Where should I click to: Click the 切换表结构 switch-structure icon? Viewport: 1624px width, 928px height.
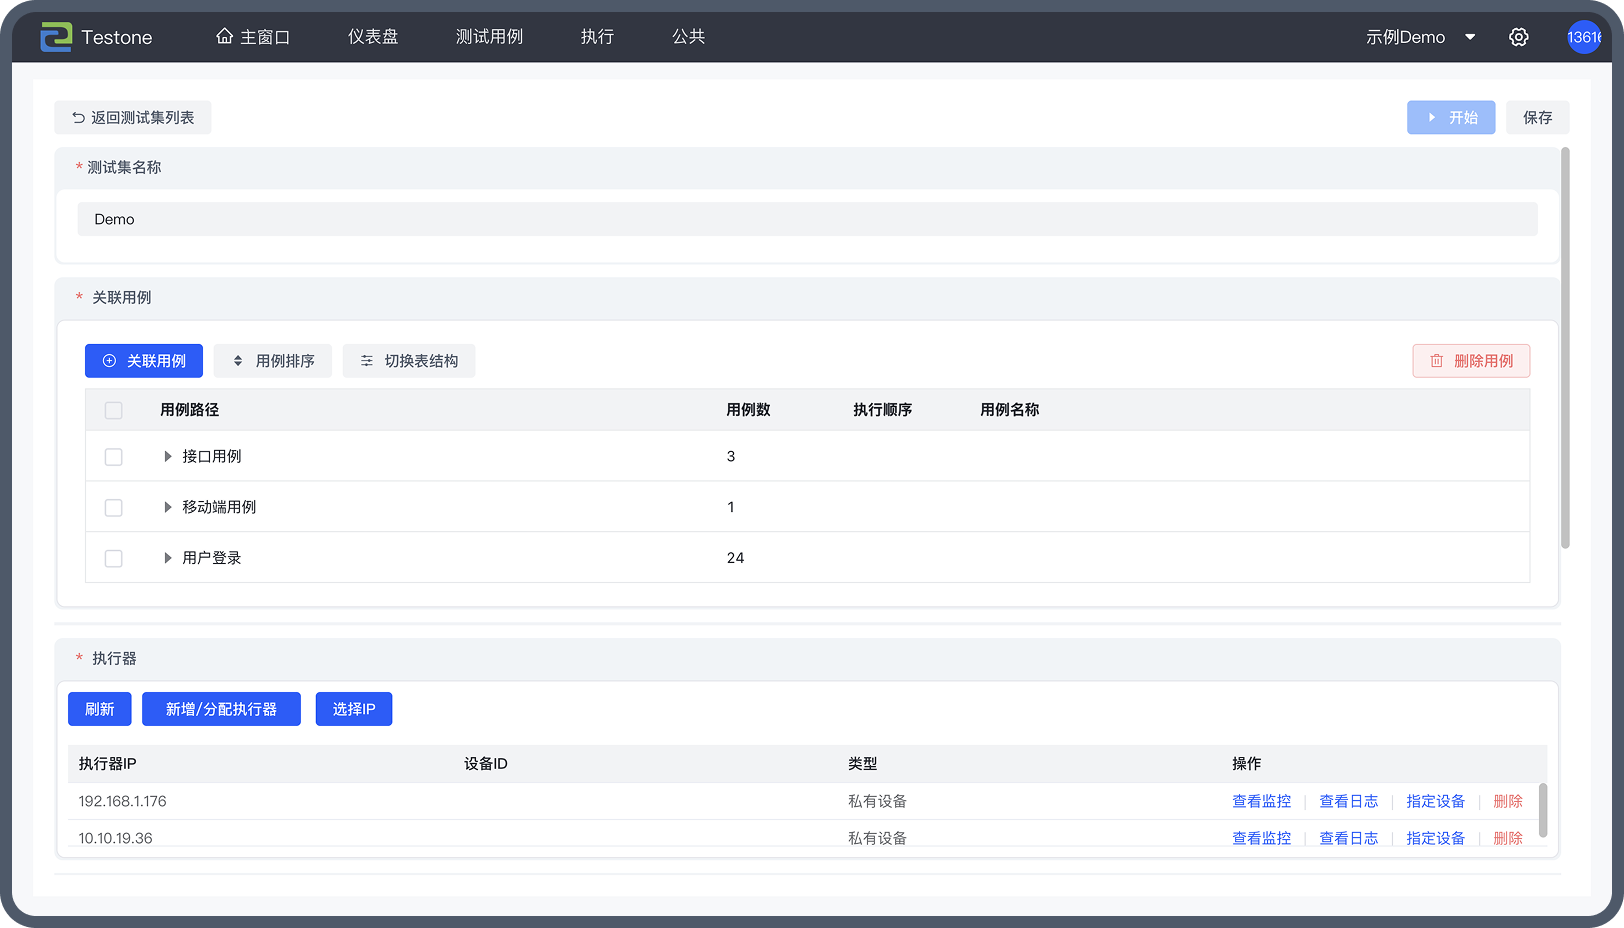367,361
